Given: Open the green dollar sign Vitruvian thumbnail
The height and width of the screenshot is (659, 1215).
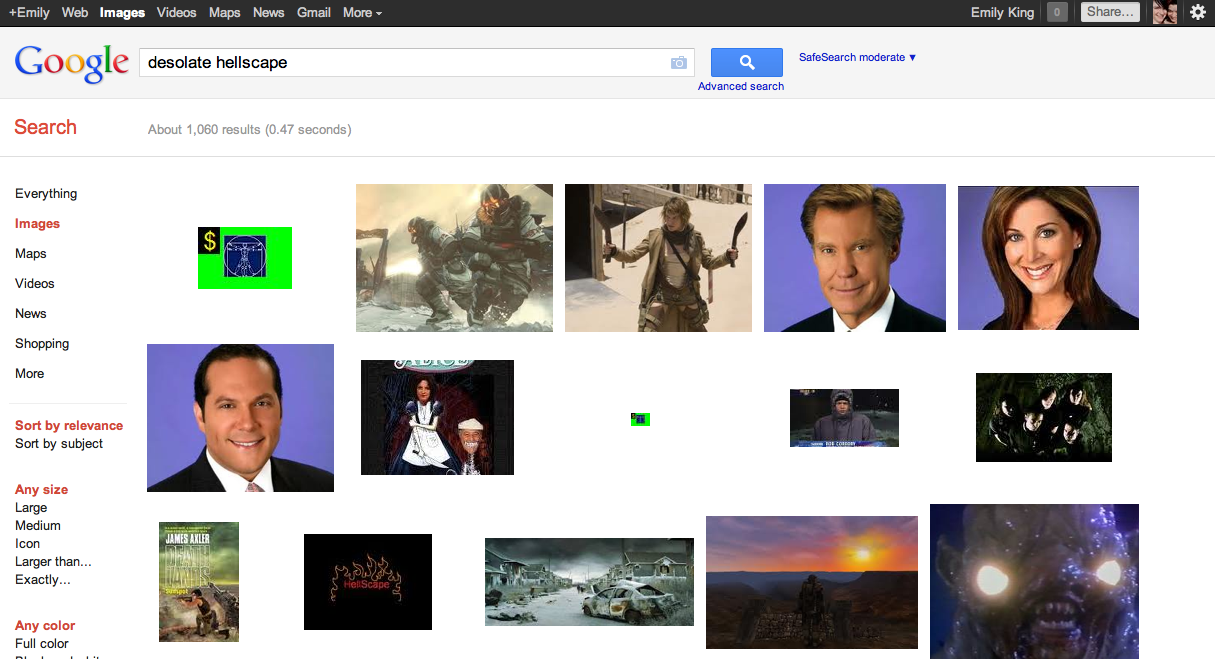Looking at the screenshot, I should 245,258.
